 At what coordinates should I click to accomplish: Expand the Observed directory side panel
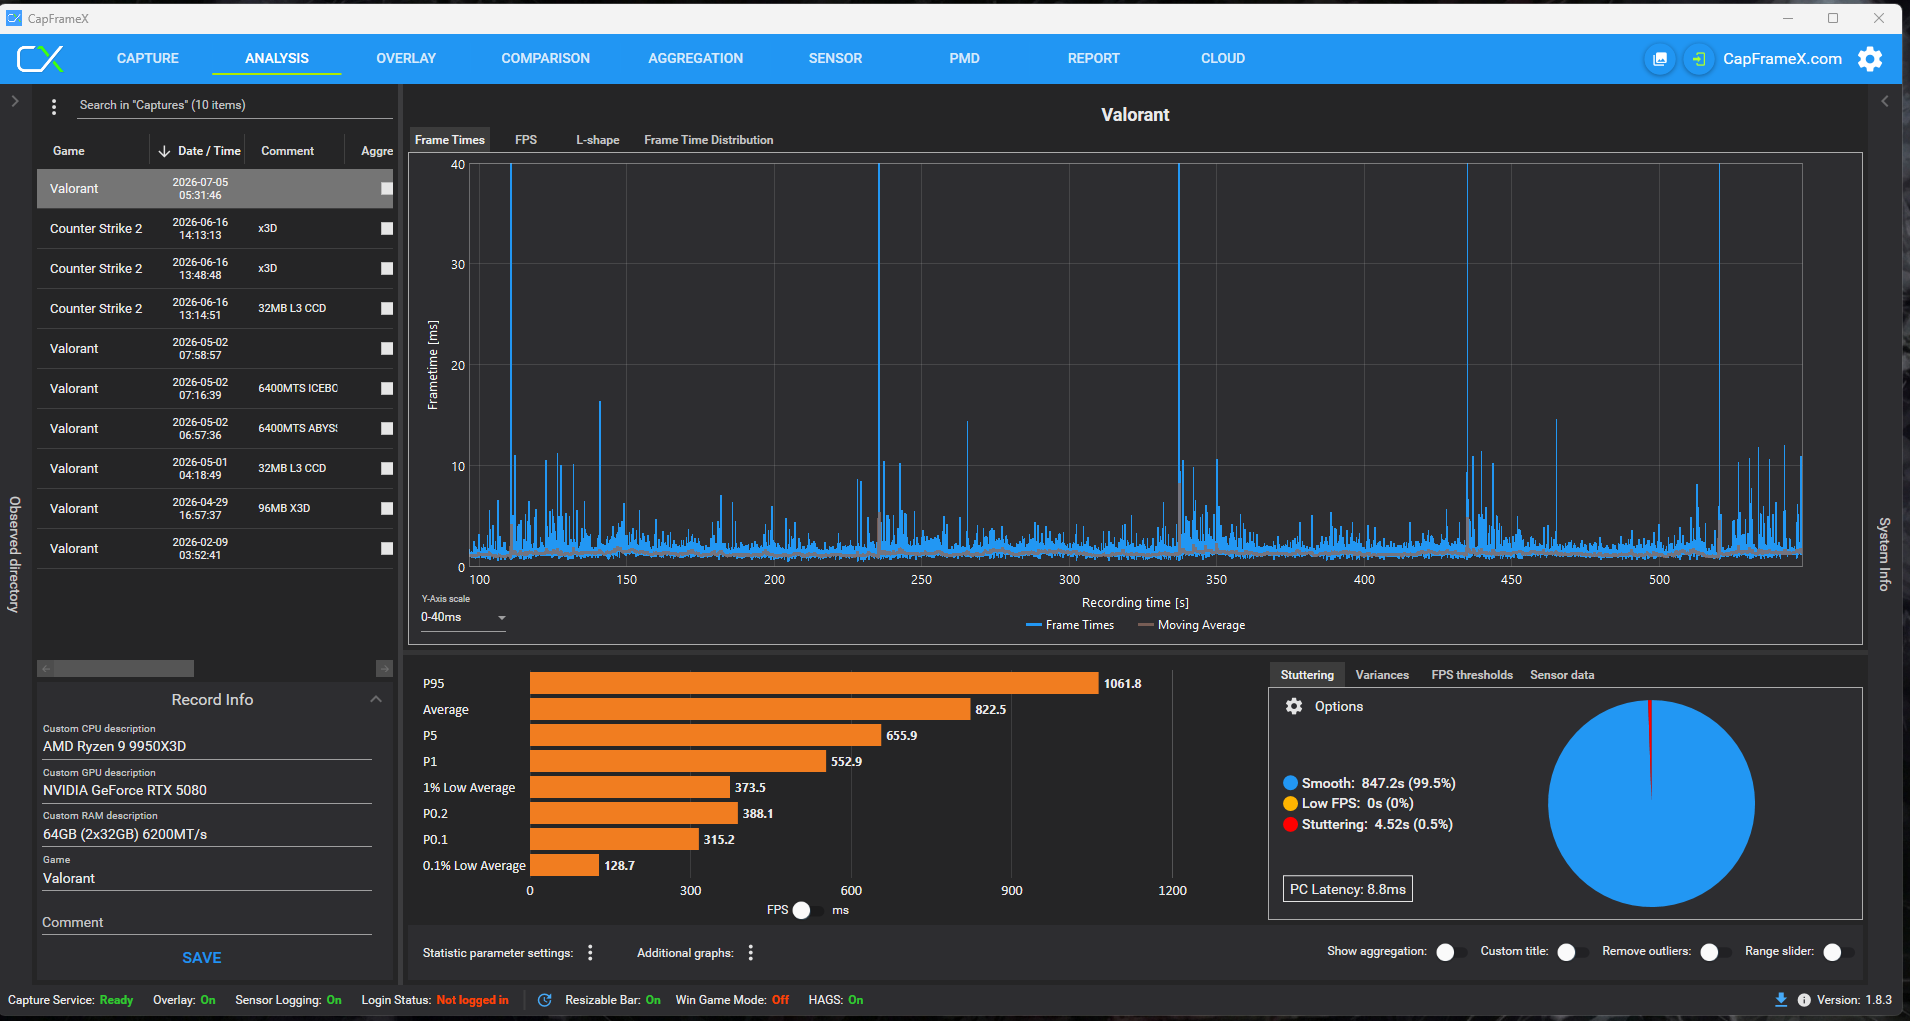coord(15,101)
